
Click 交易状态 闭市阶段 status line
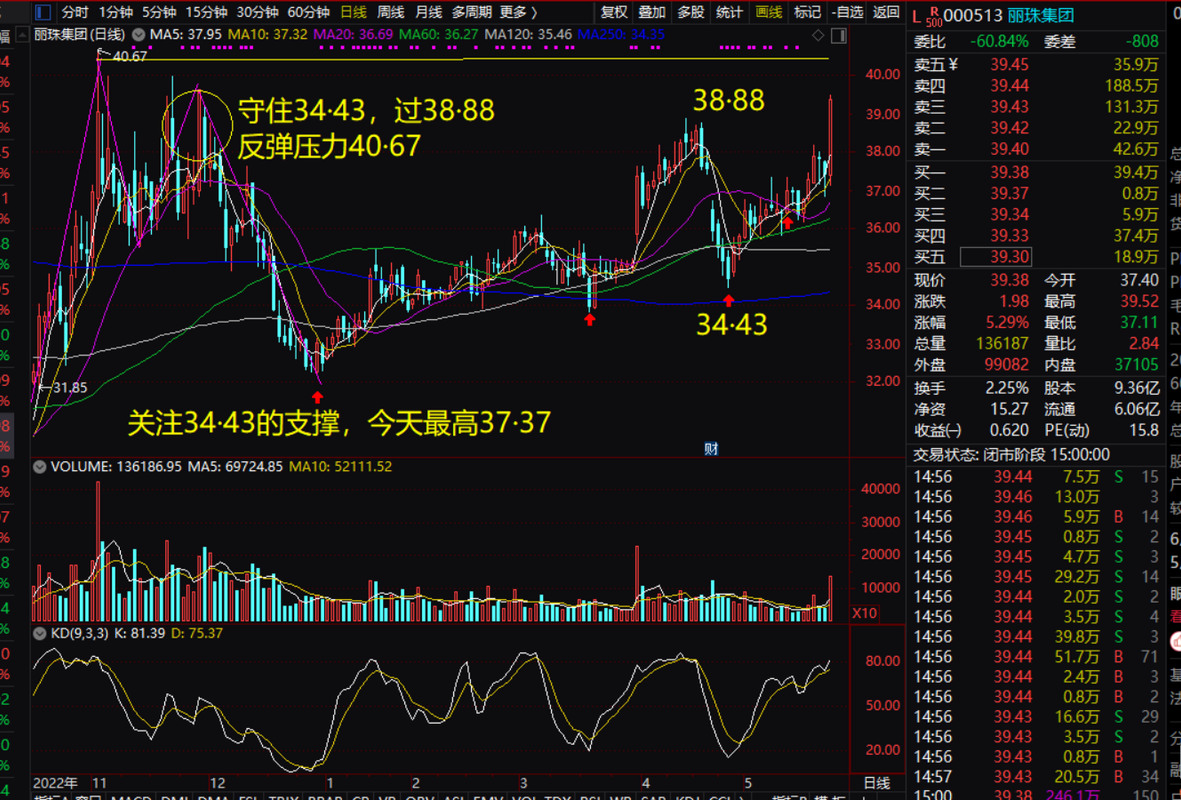1012,455
